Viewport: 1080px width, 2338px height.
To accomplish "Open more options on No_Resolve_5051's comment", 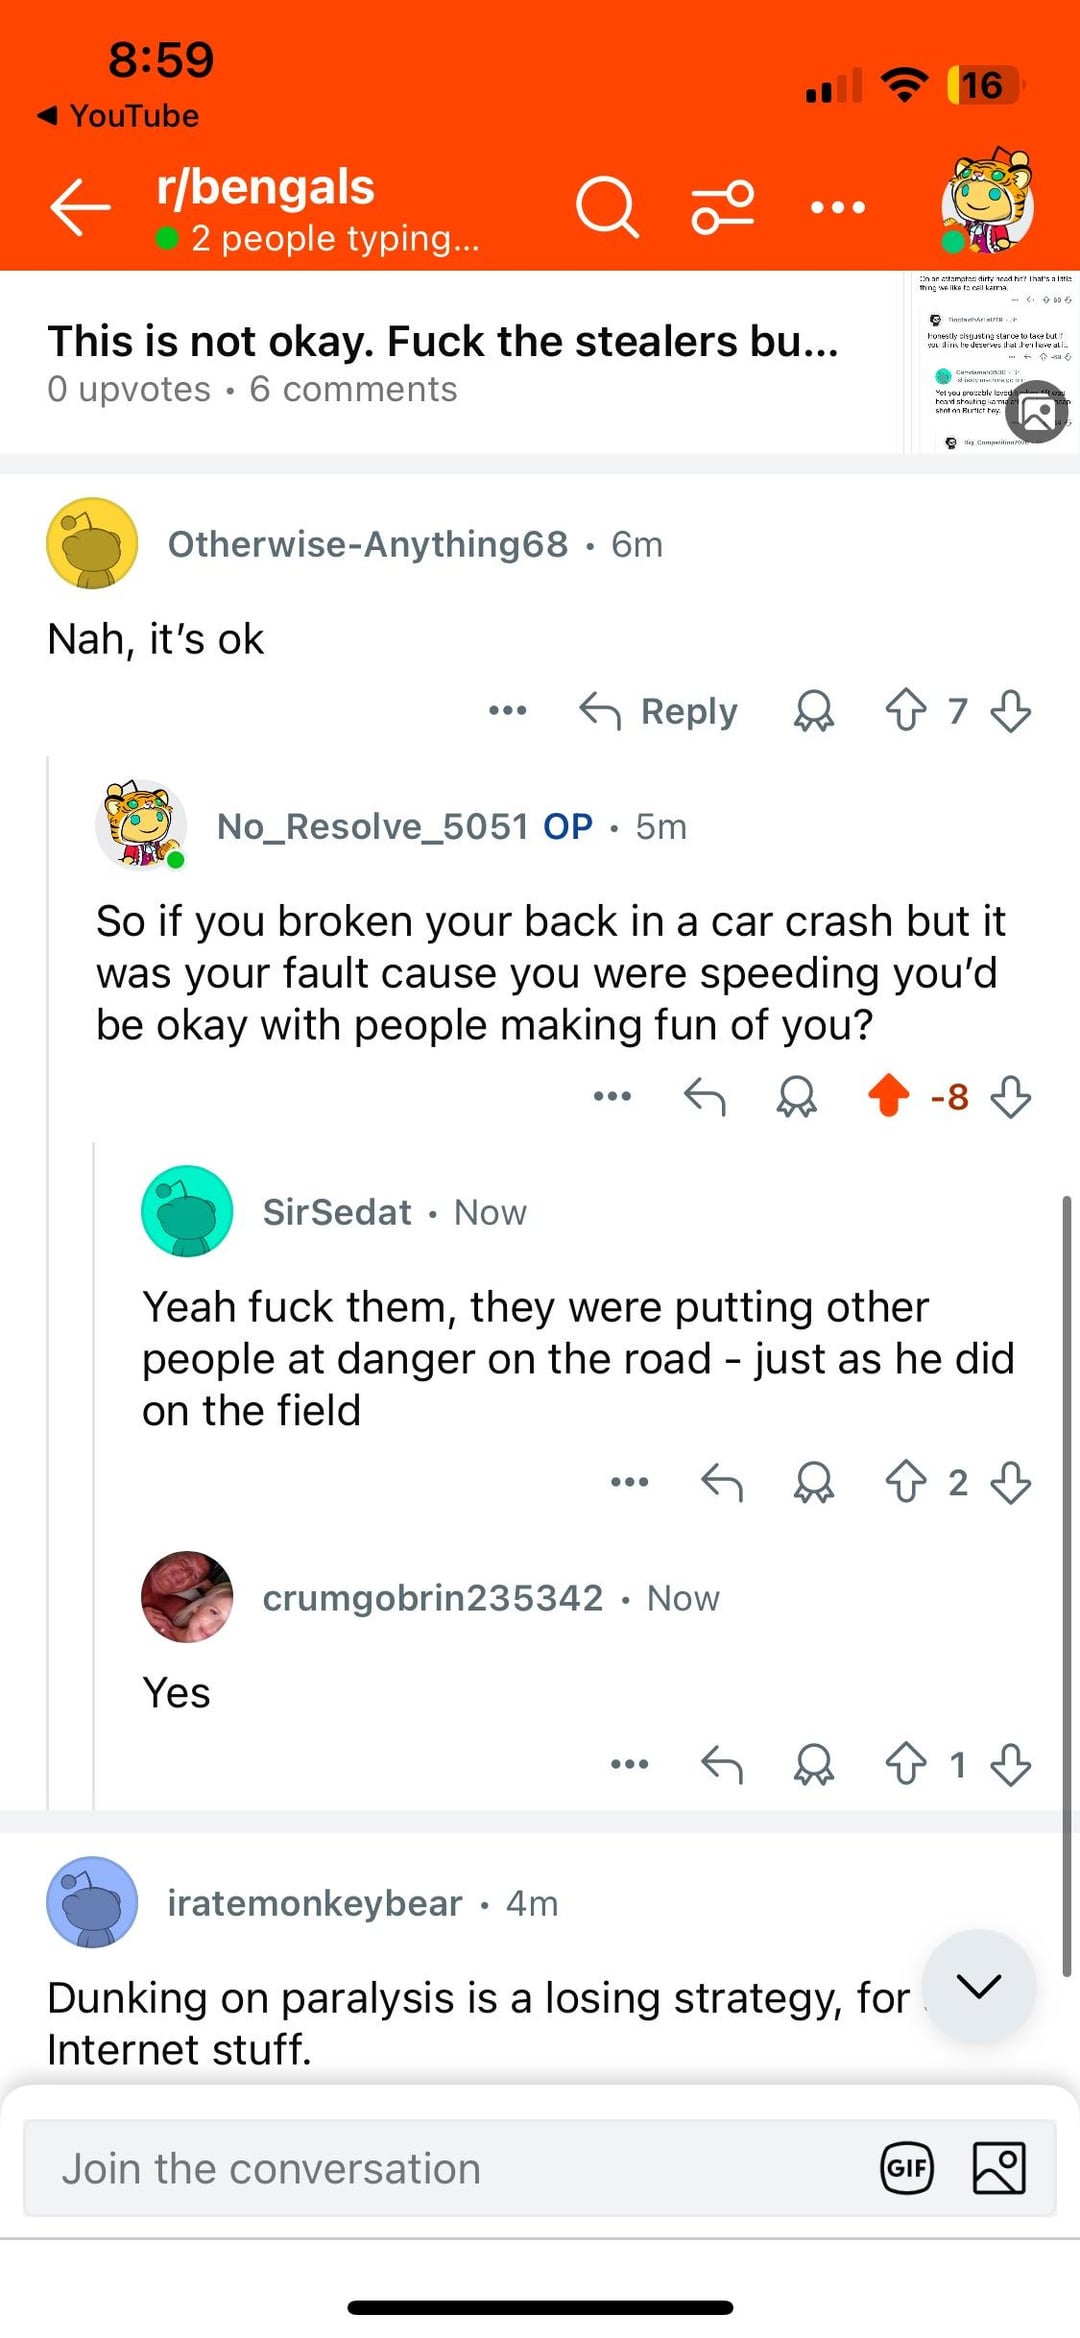I will pos(612,1096).
